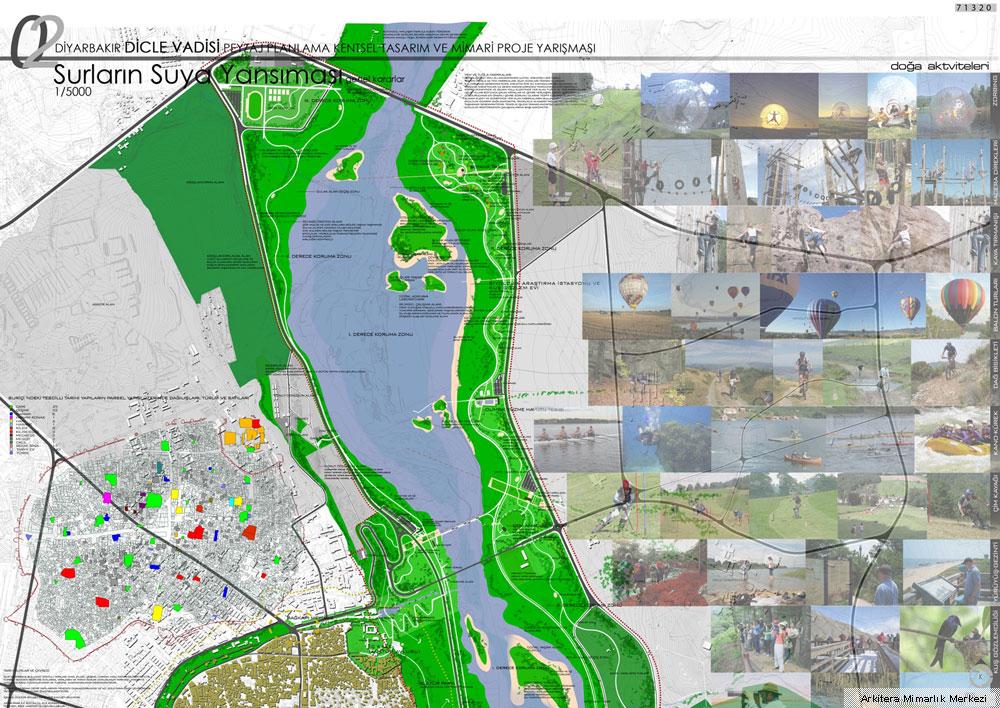This screenshot has width=1000, height=708.
Task: Open the grass skier with red helmet photo
Action: 613,505
